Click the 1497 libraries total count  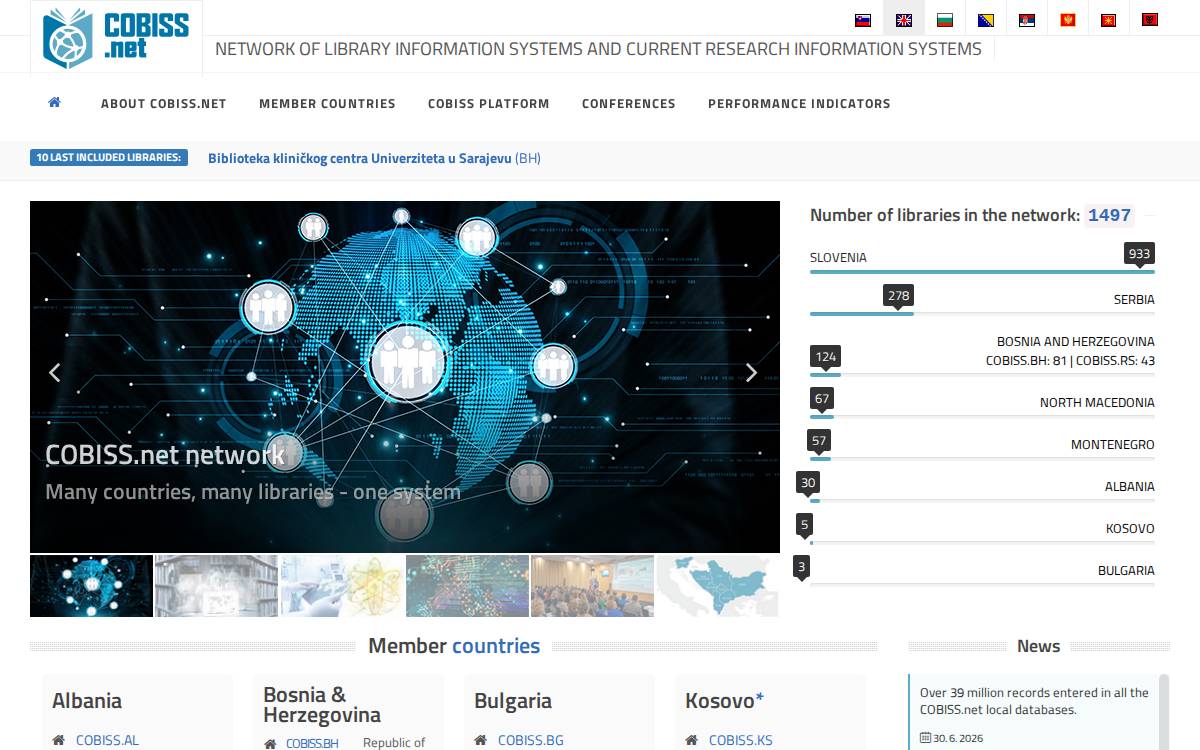1109,215
